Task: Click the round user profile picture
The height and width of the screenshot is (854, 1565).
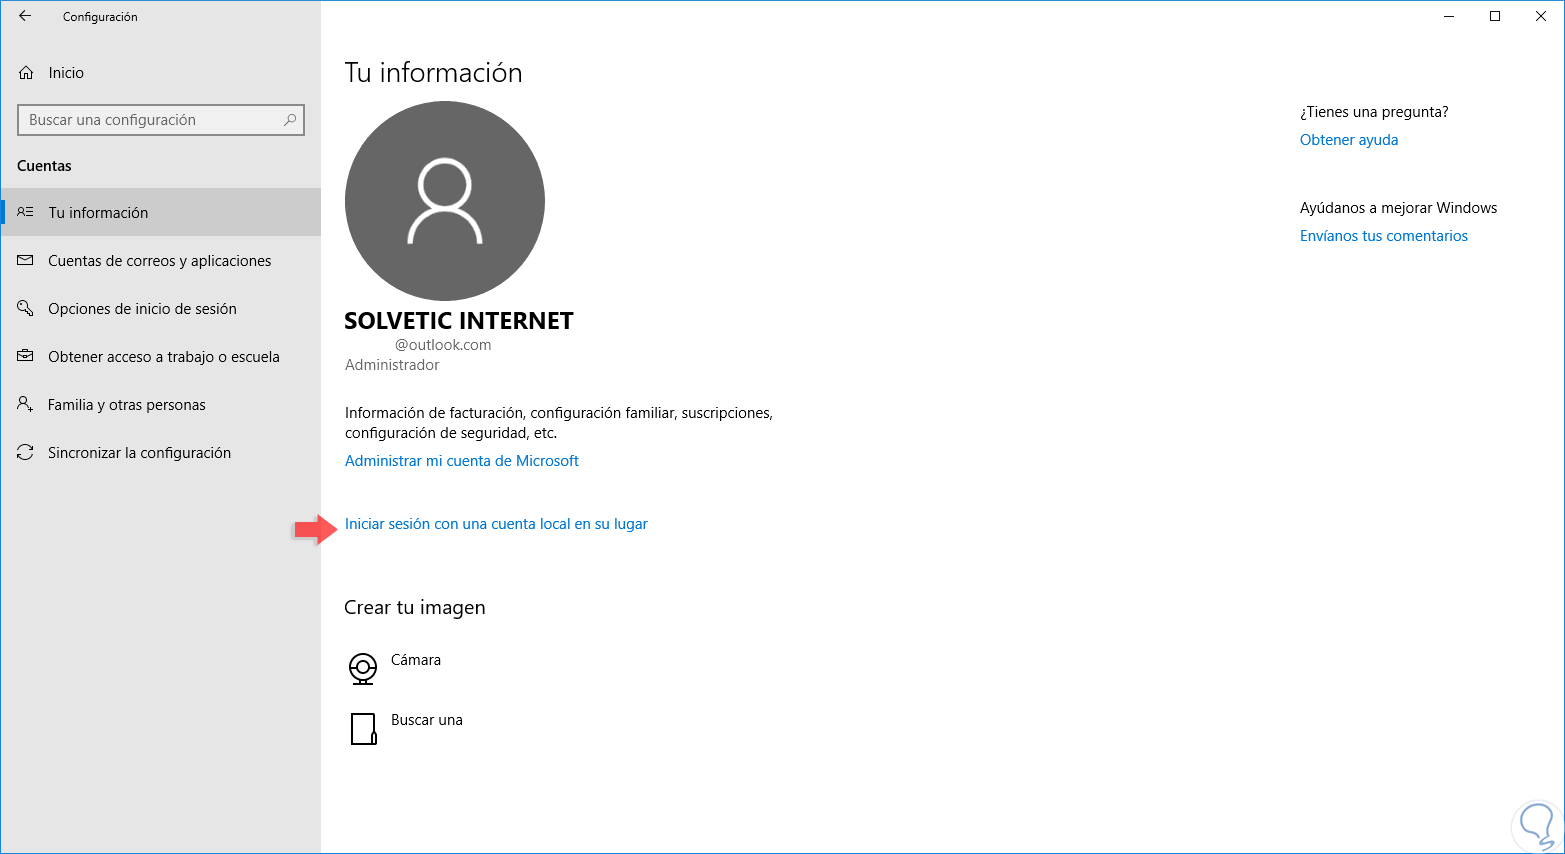Action: (445, 201)
